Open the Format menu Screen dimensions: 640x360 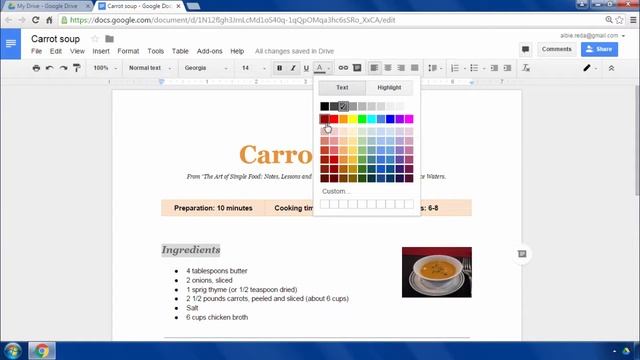pyautogui.click(x=128, y=51)
